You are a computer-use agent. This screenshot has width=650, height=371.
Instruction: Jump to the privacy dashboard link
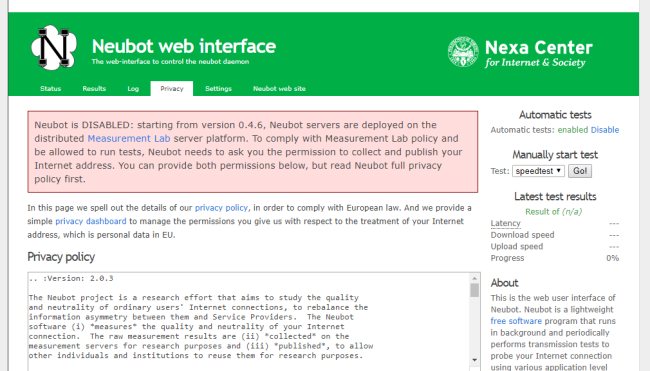point(91,221)
